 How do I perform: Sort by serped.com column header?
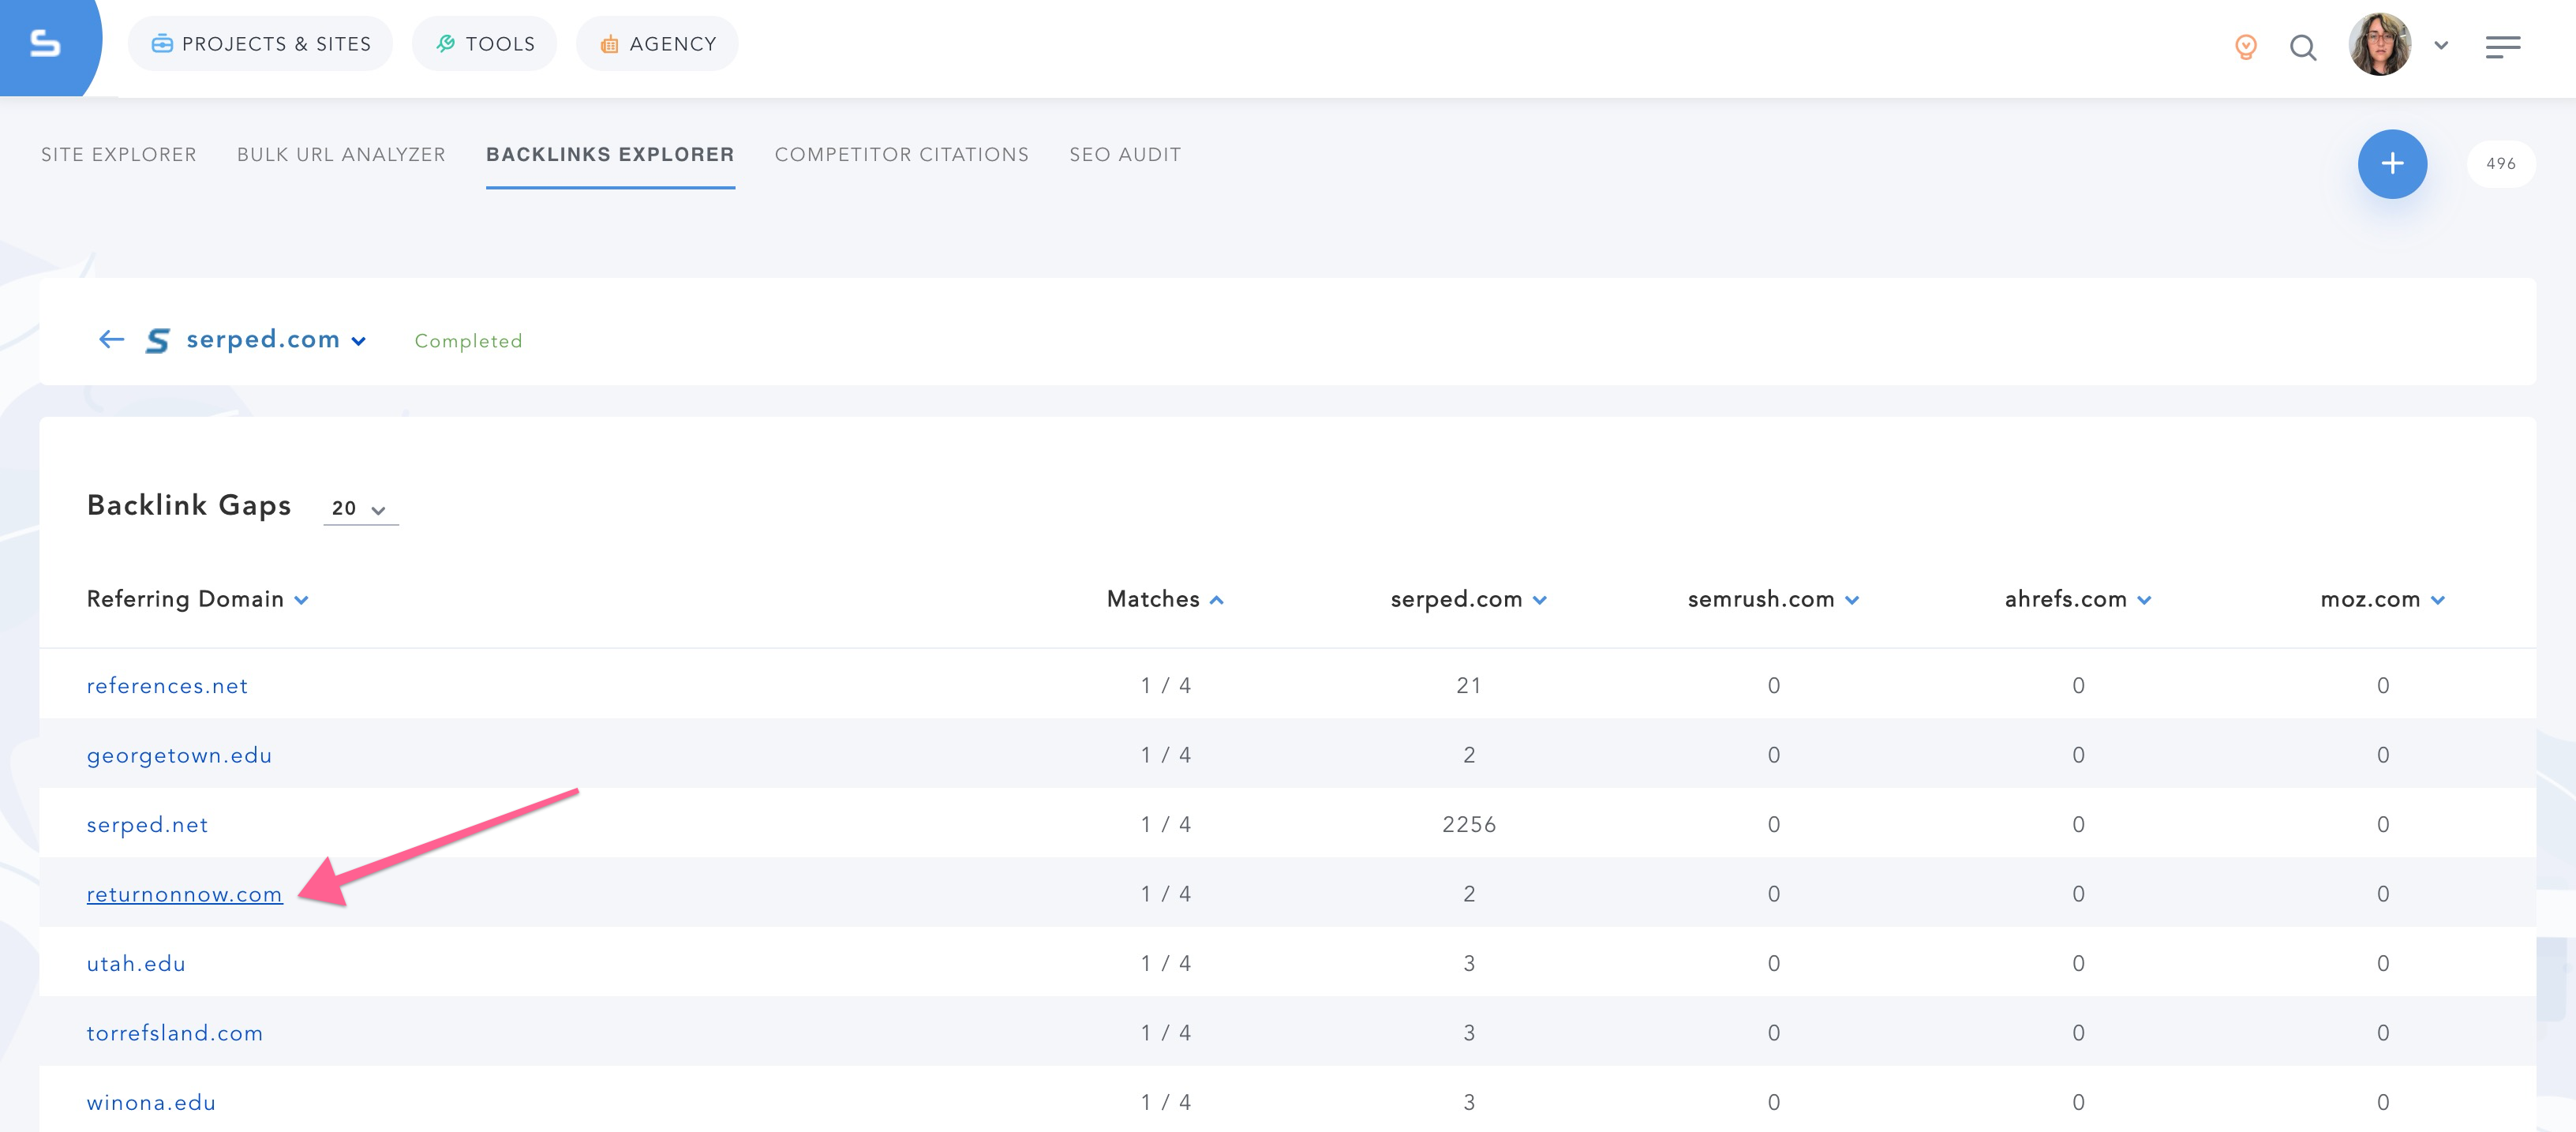tap(1468, 599)
